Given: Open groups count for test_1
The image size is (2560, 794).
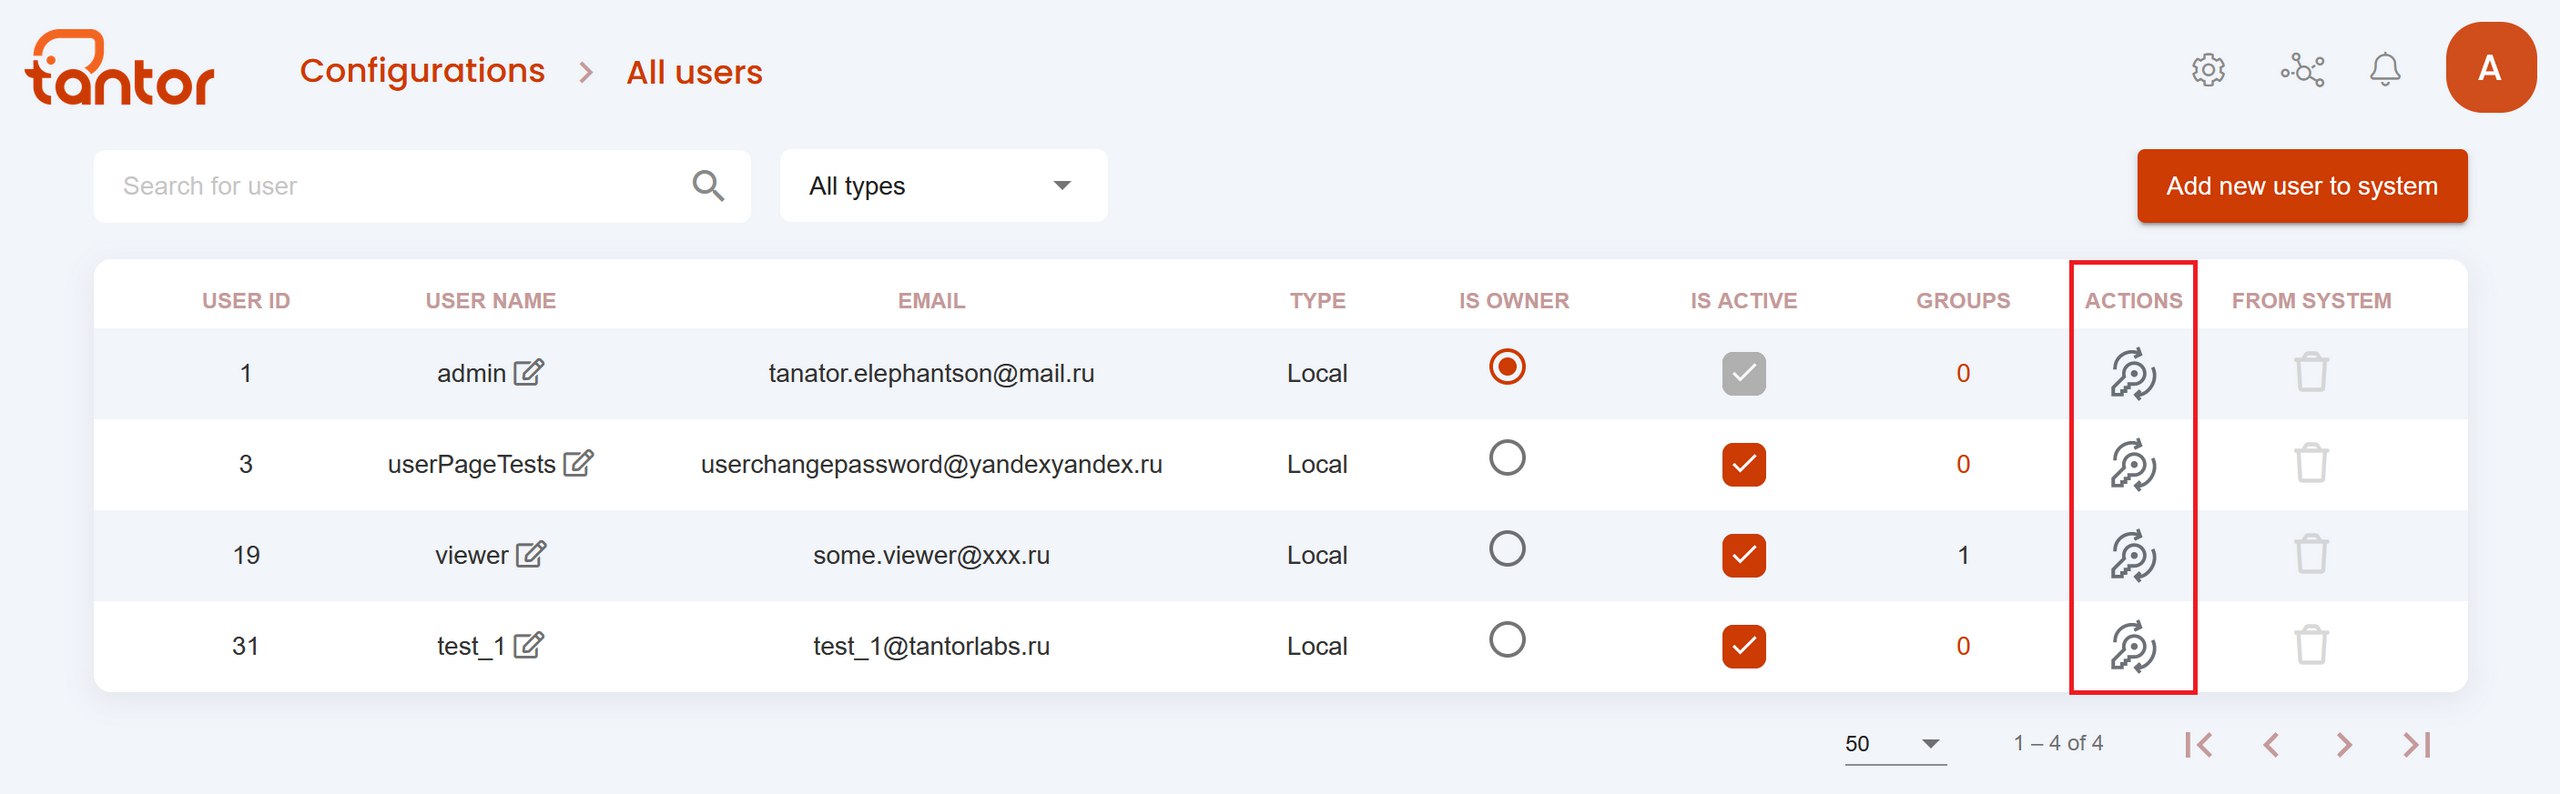Looking at the screenshot, I should click(1963, 646).
